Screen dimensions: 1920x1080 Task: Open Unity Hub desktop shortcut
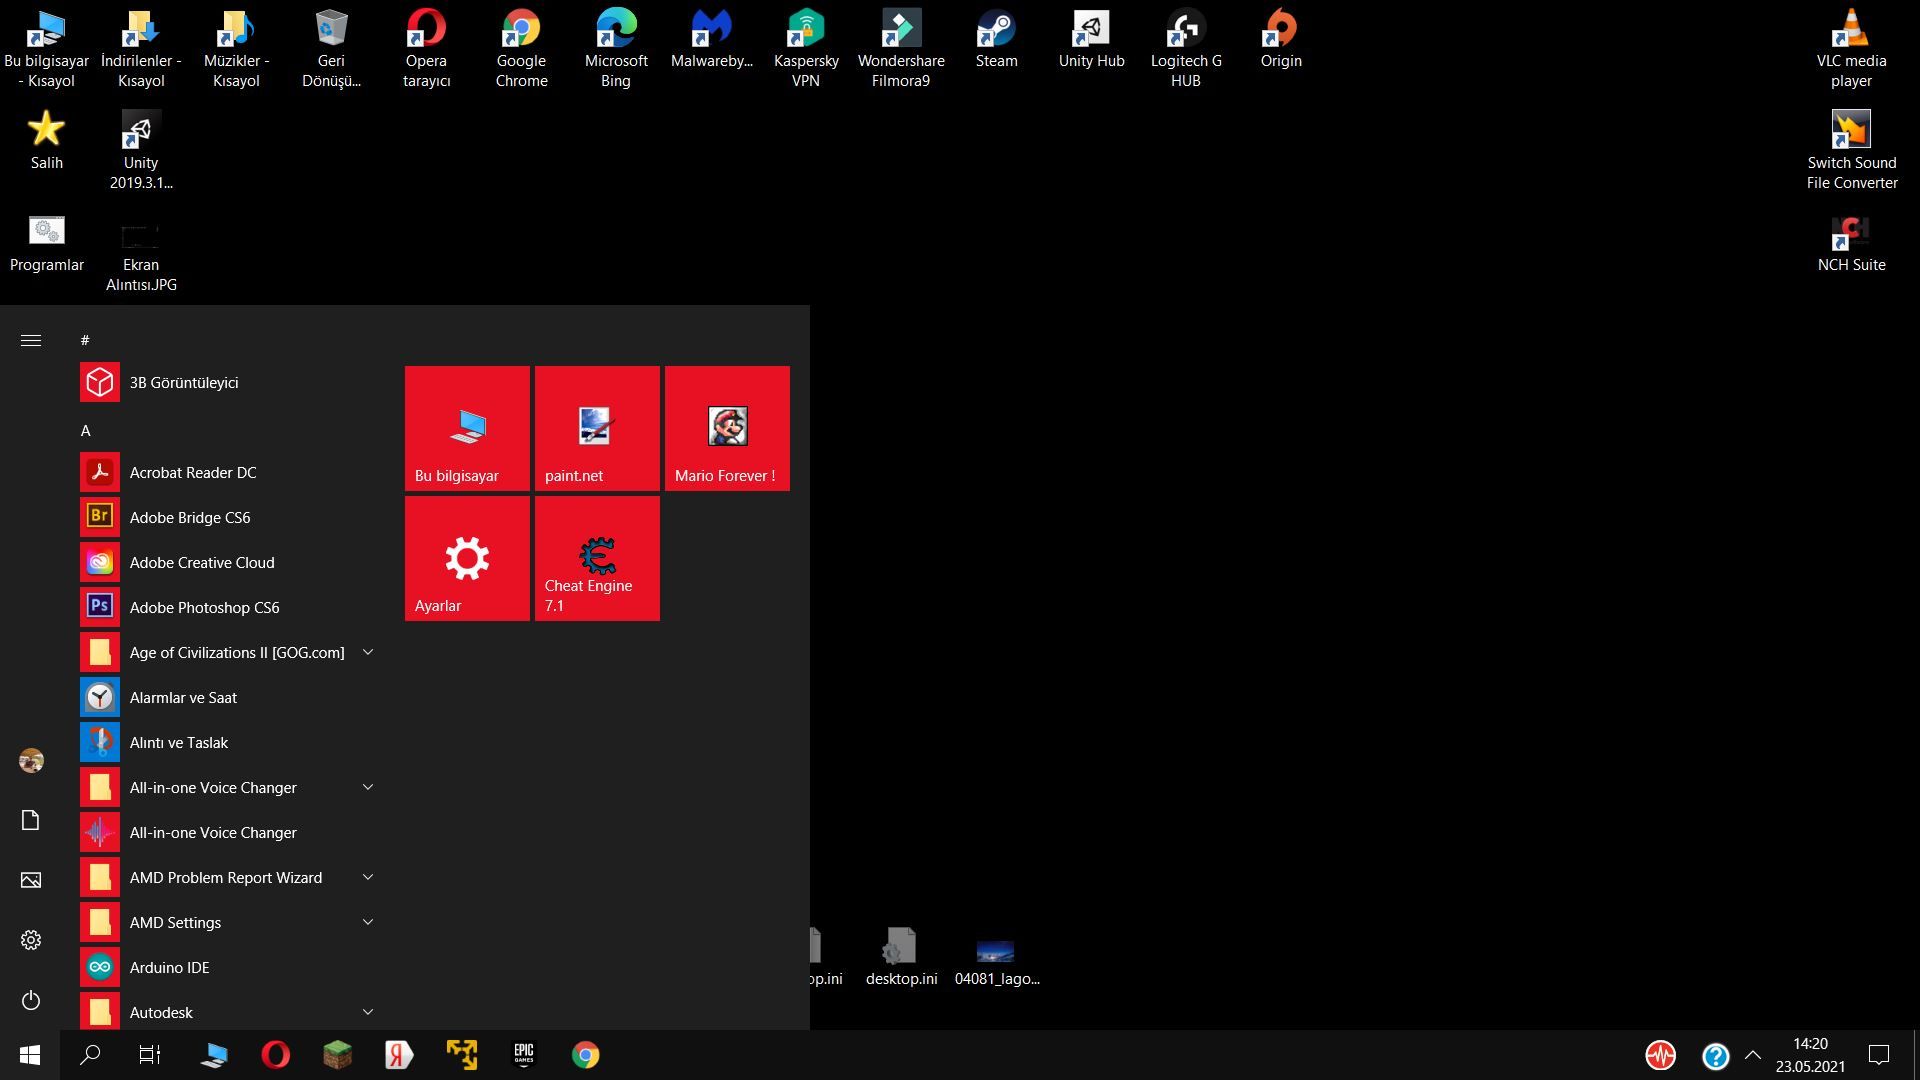click(1091, 40)
